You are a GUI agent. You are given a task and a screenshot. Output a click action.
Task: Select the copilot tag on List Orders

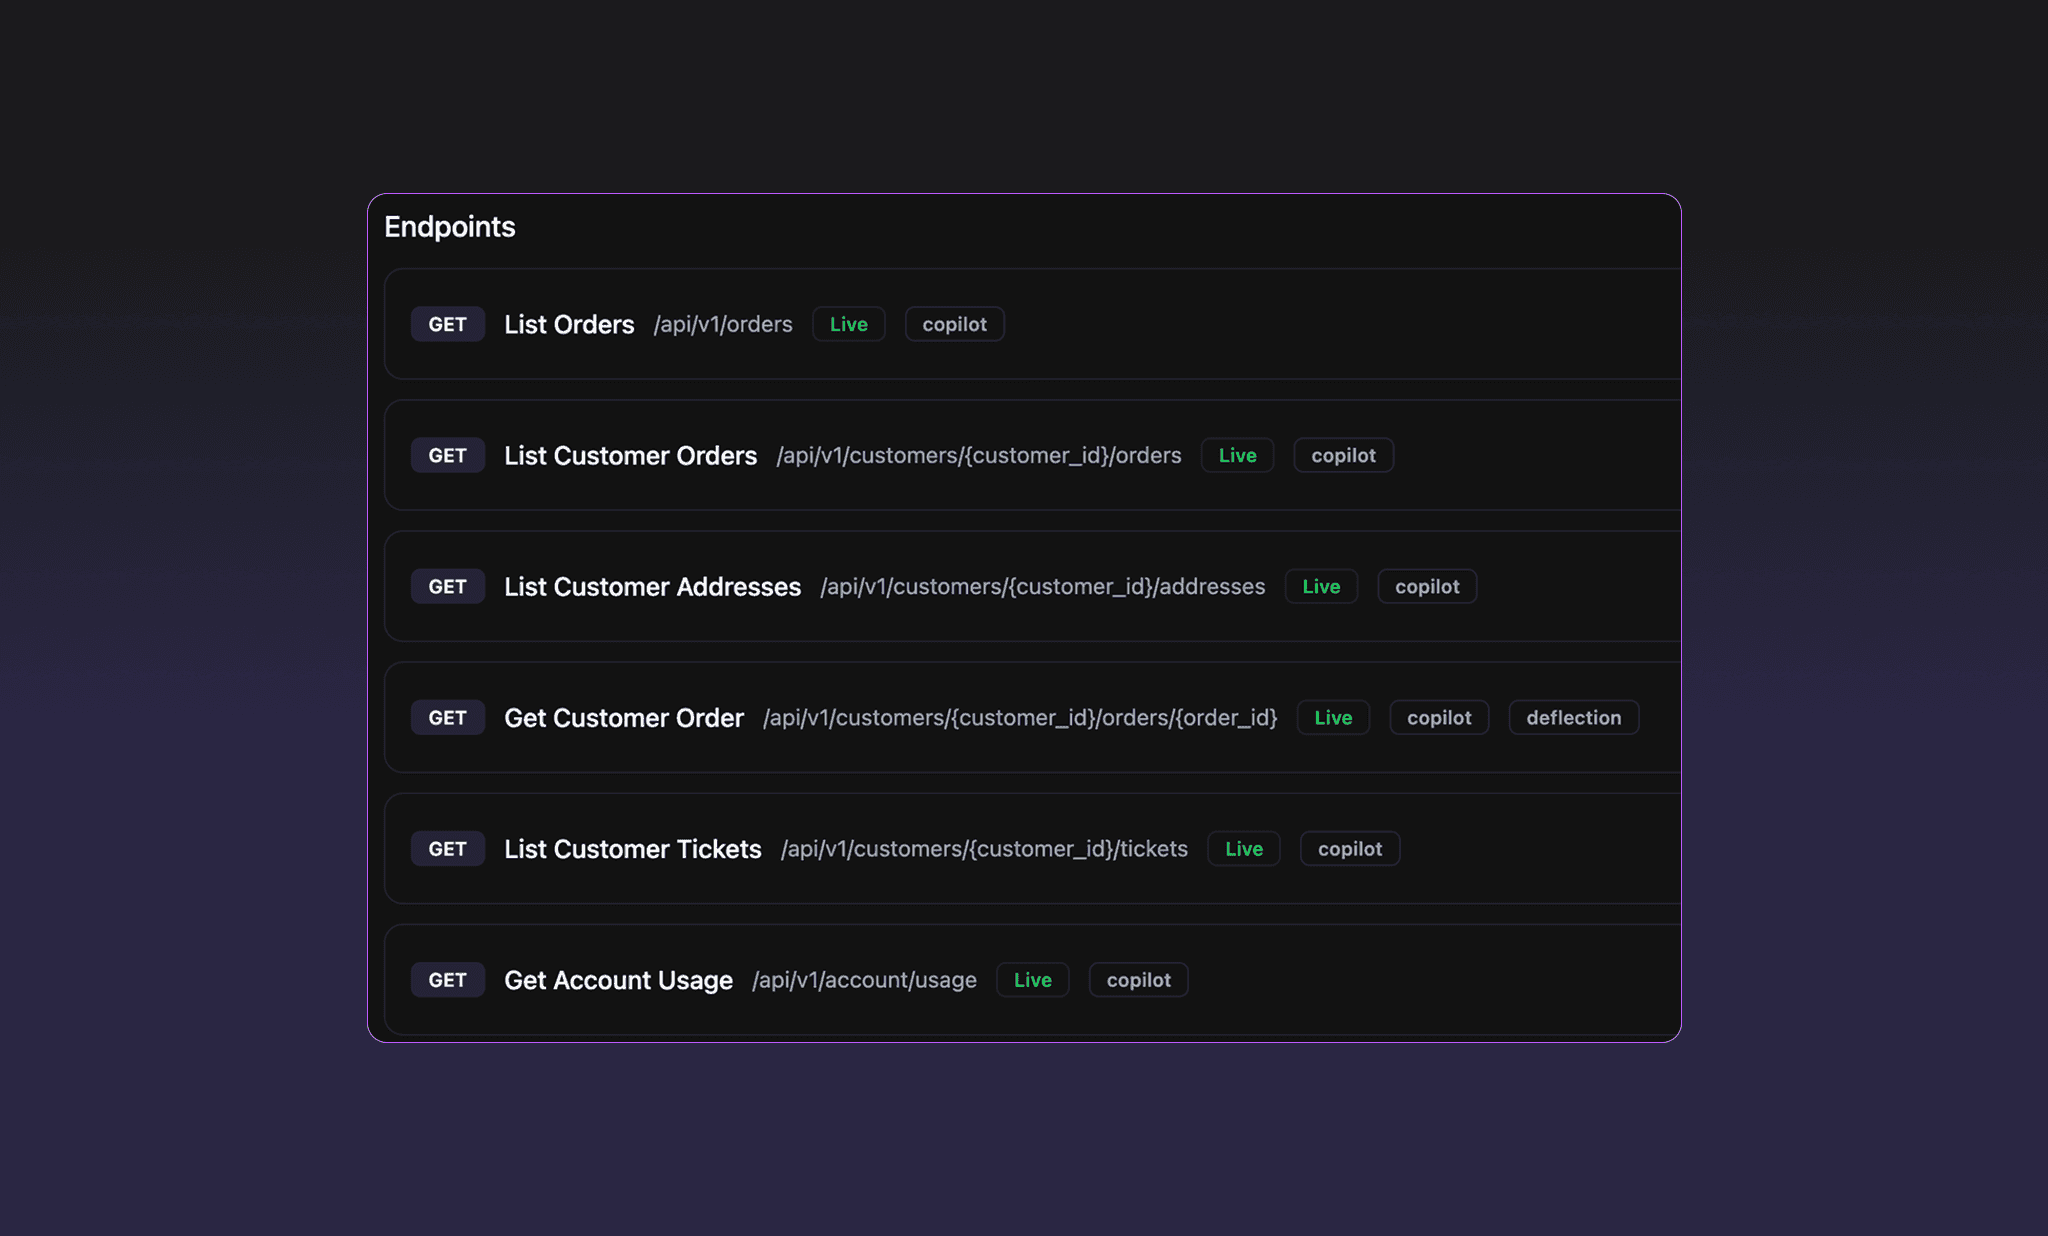click(954, 324)
